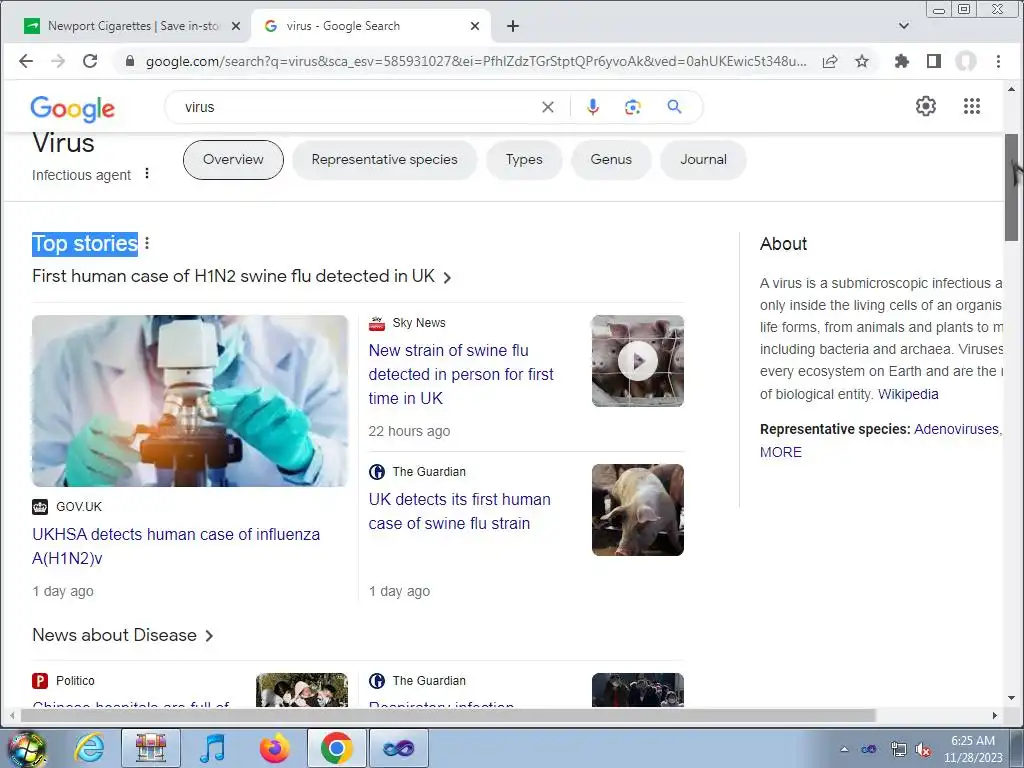Click the muted volume tray icon
Image resolution: width=1024 pixels, height=768 pixels.
pyautogui.click(x=922, y=750)
